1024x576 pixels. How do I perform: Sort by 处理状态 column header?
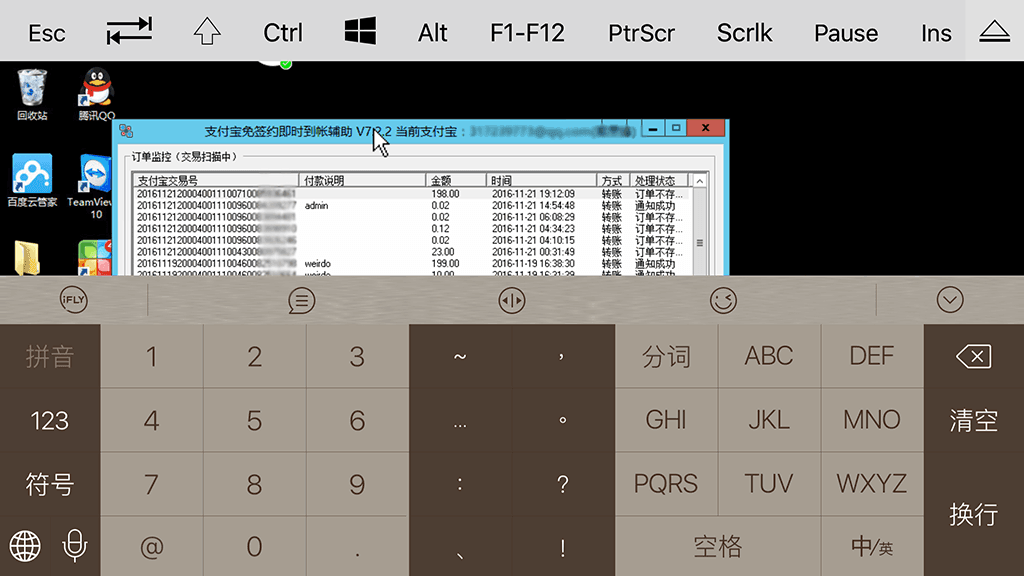[x=658, y=180]
